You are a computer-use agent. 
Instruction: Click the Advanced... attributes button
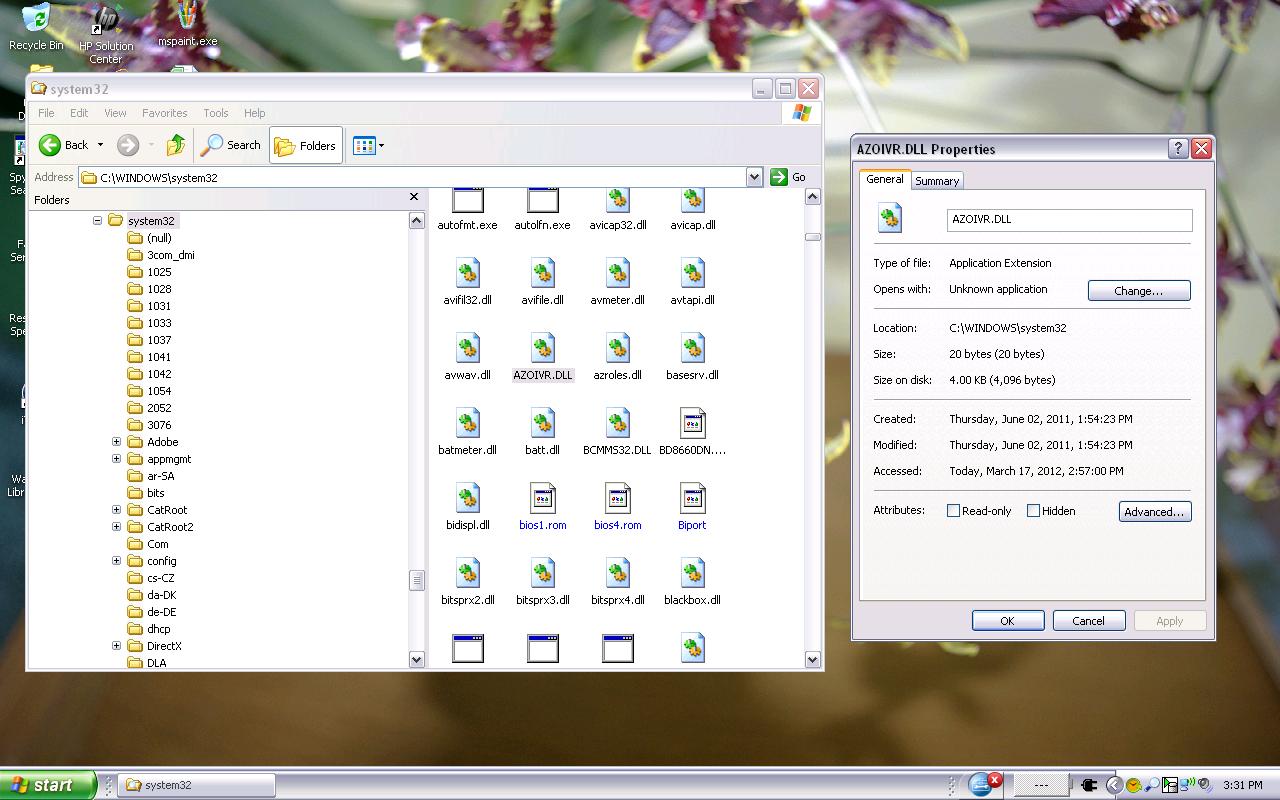click(1154, 512)
